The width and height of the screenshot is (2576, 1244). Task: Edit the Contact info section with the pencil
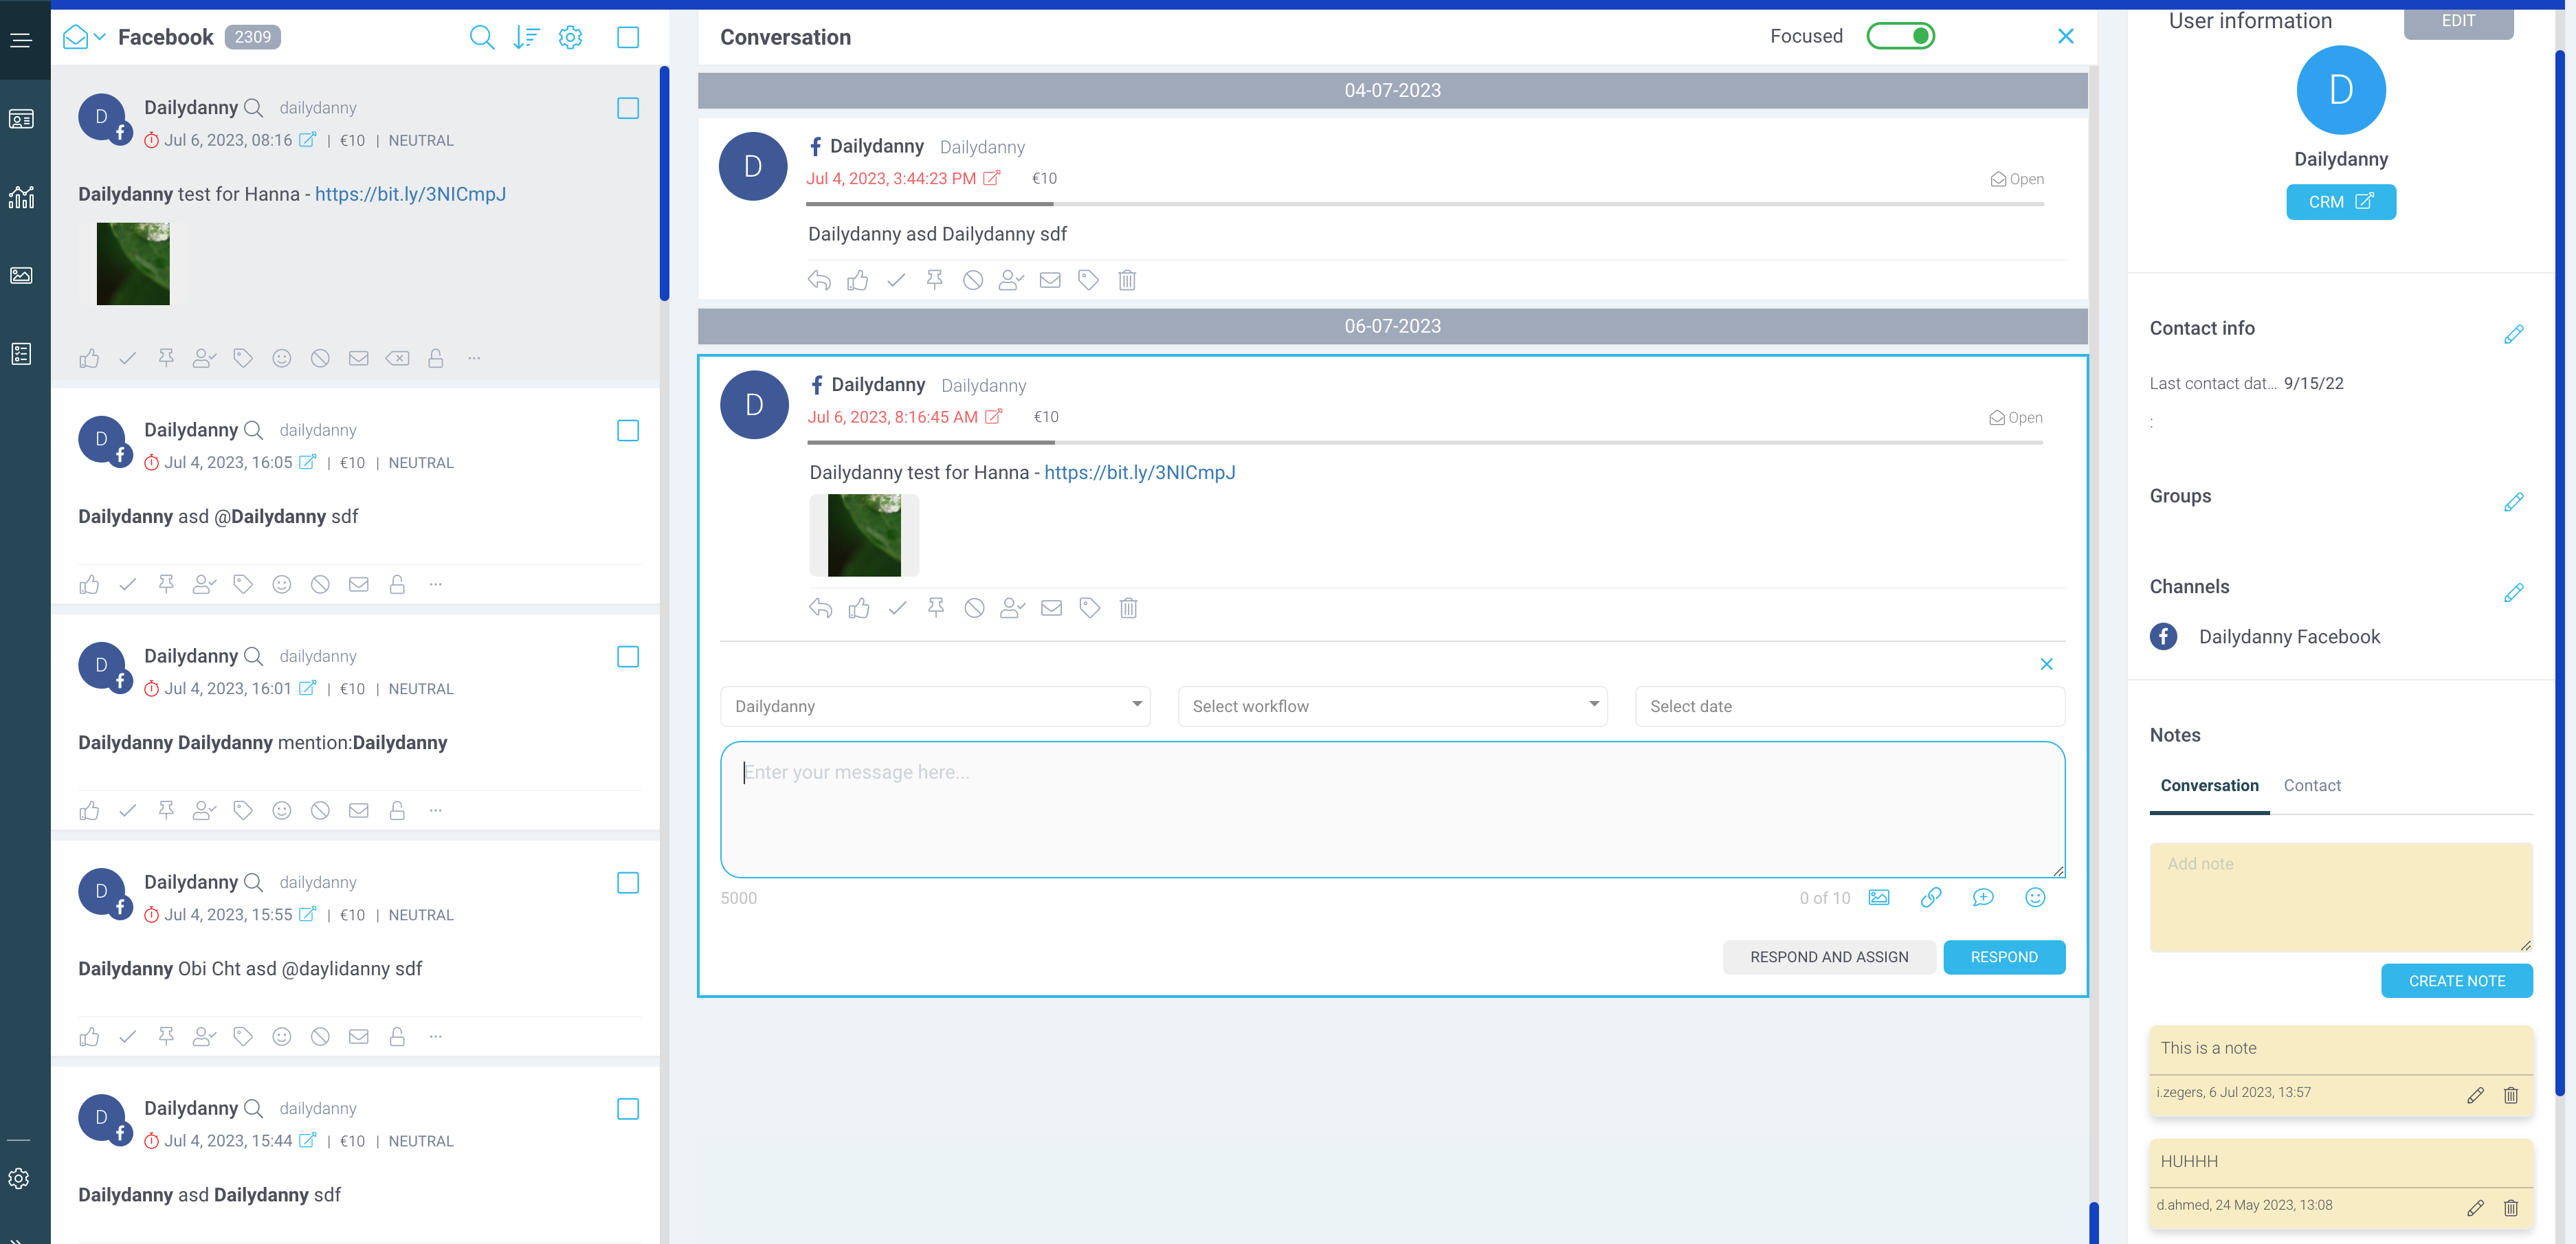pos(2514,334)
